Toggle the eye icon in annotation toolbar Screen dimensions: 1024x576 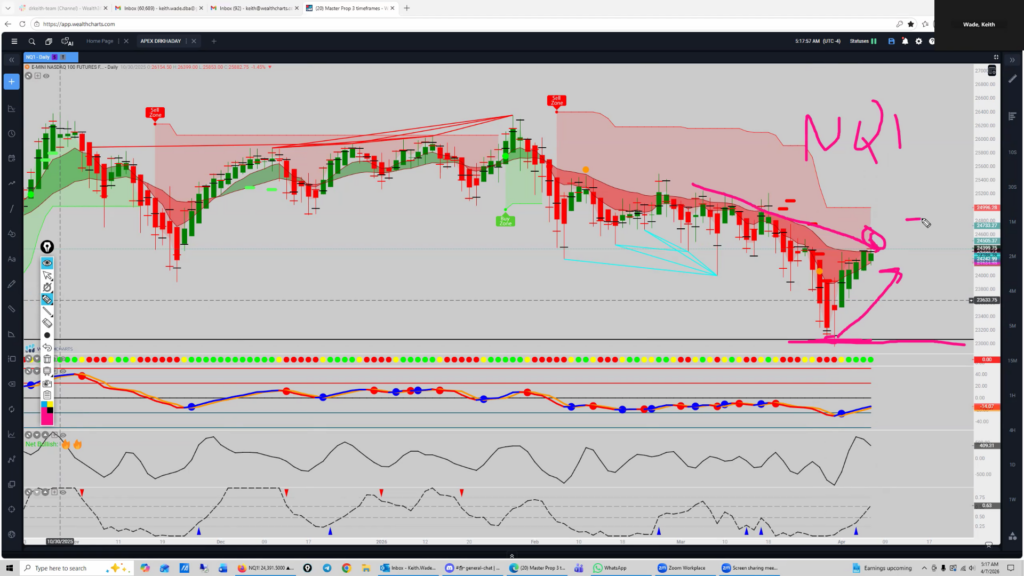pyautogui.click(x=47, y=262)
